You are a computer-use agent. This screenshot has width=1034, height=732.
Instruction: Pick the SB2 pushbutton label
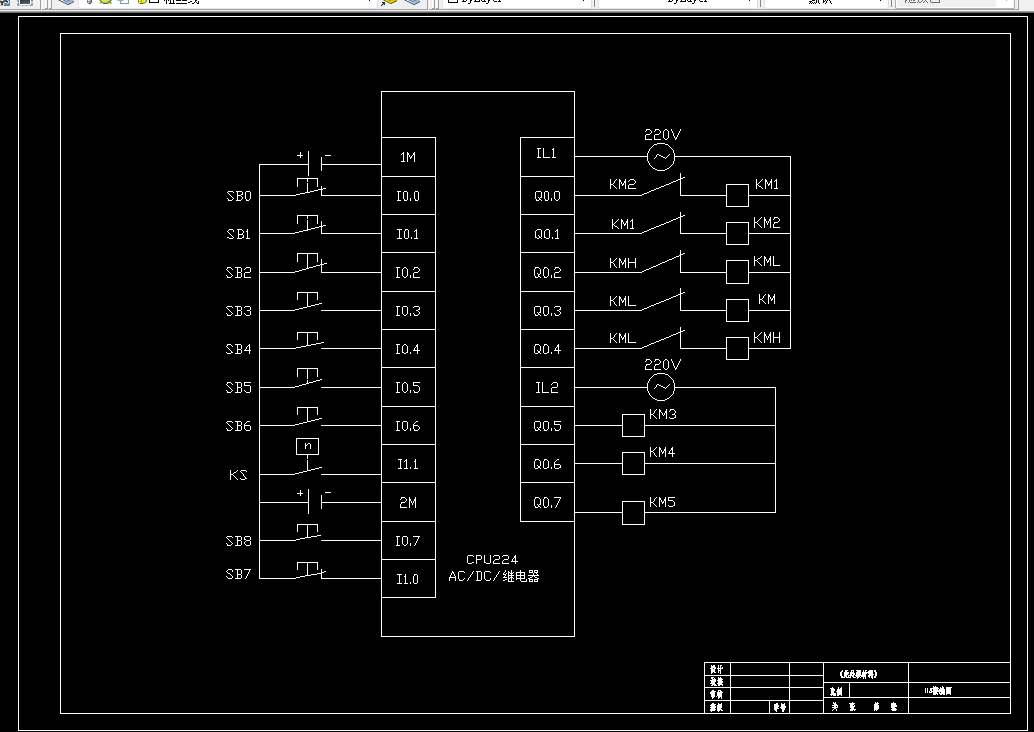point(239,272)
